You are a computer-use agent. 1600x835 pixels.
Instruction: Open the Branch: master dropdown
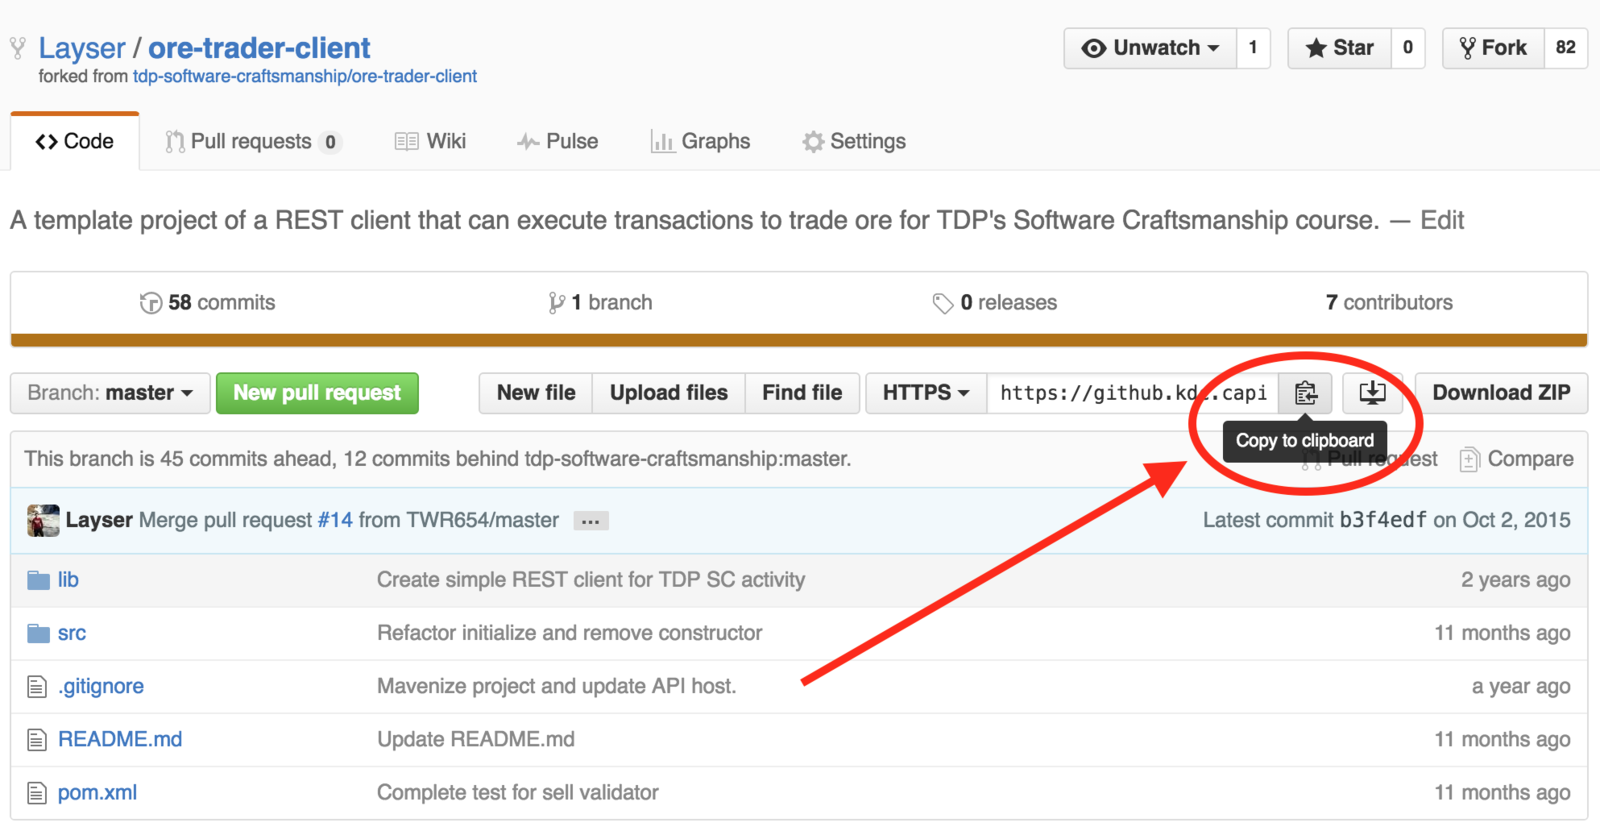click(110, 393)
